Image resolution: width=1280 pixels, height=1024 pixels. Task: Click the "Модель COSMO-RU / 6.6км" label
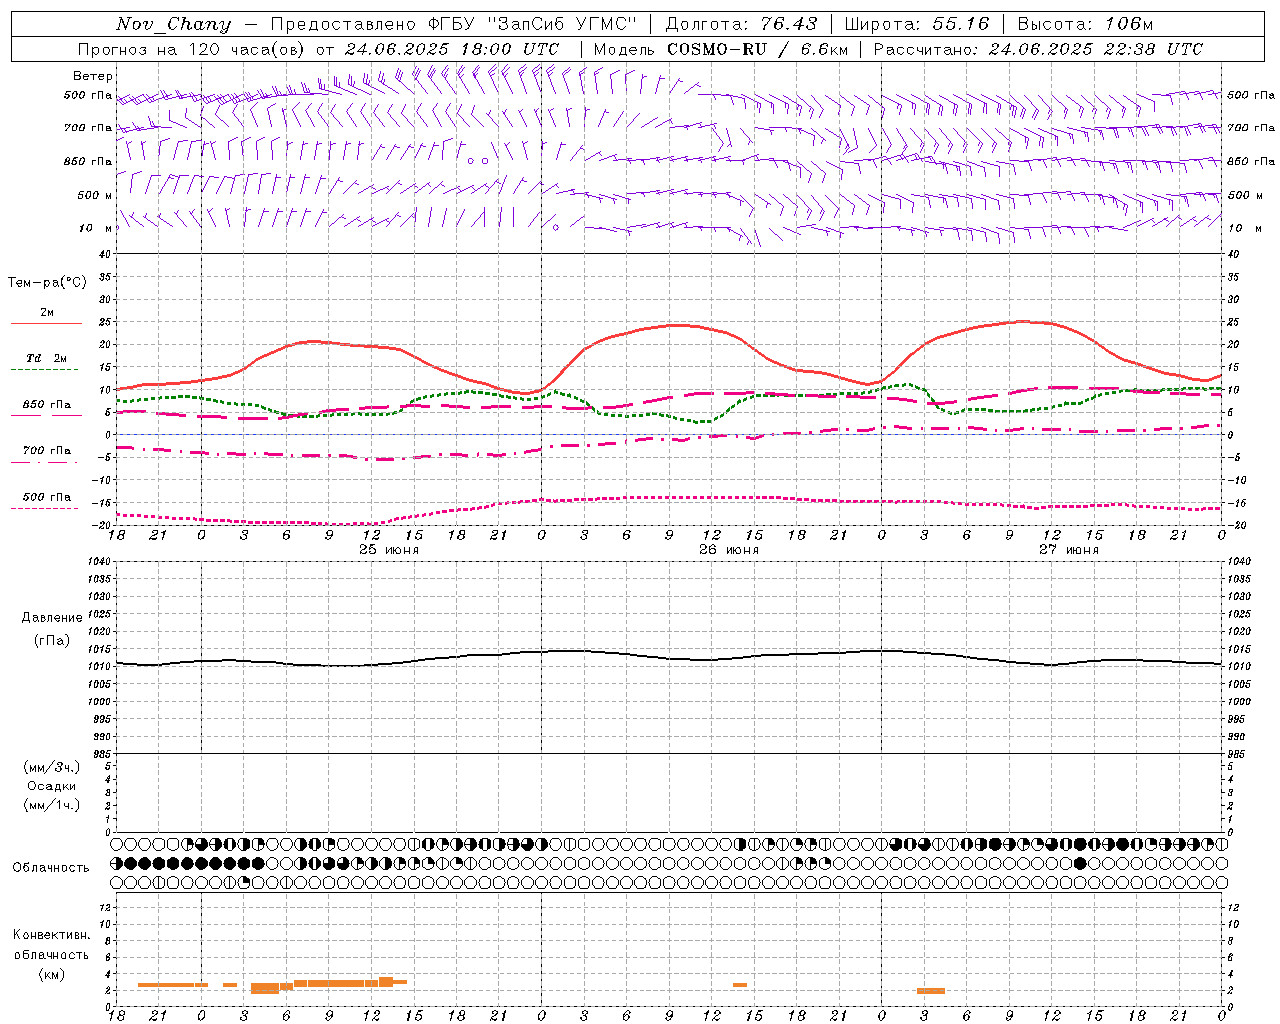click(720, 49)
